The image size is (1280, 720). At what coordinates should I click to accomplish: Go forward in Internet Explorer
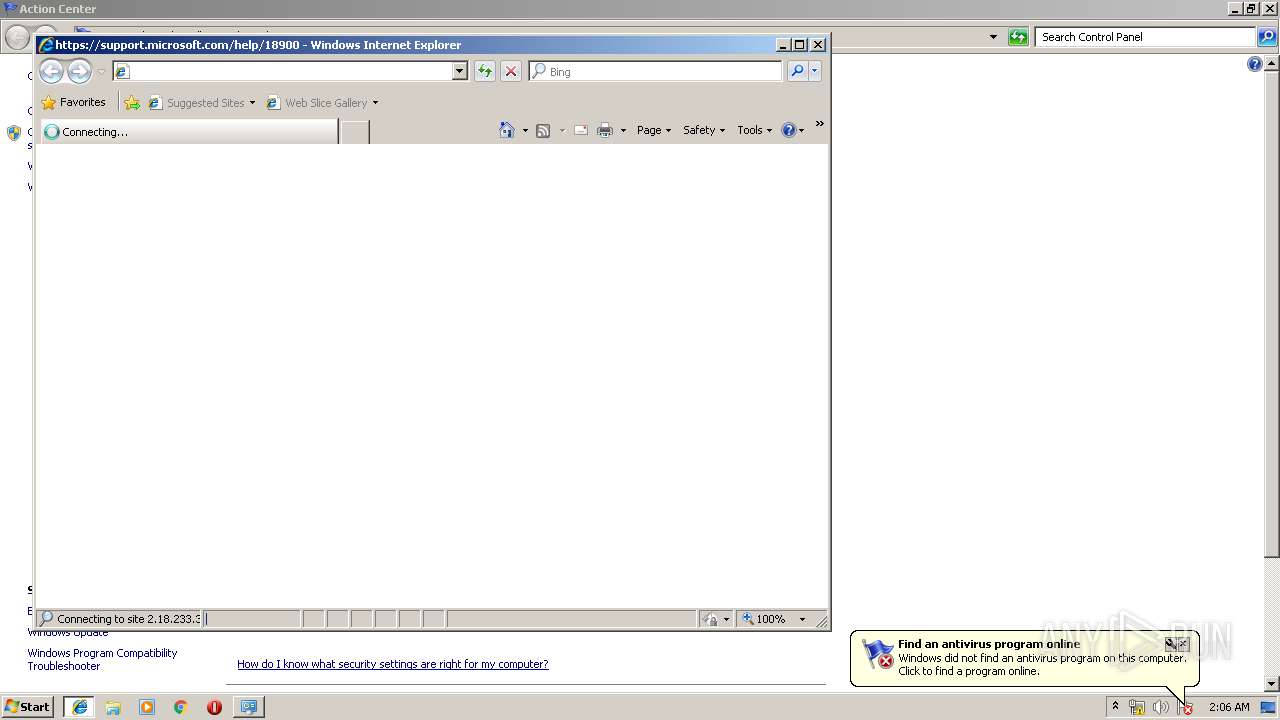(x=79, y=71)
